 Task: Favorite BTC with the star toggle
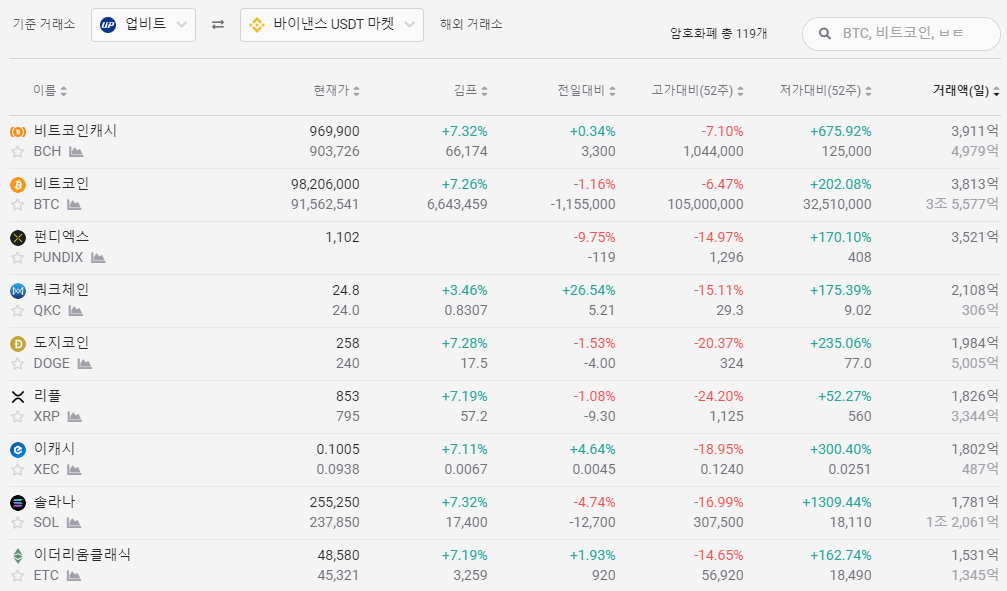tap(17, 205)
